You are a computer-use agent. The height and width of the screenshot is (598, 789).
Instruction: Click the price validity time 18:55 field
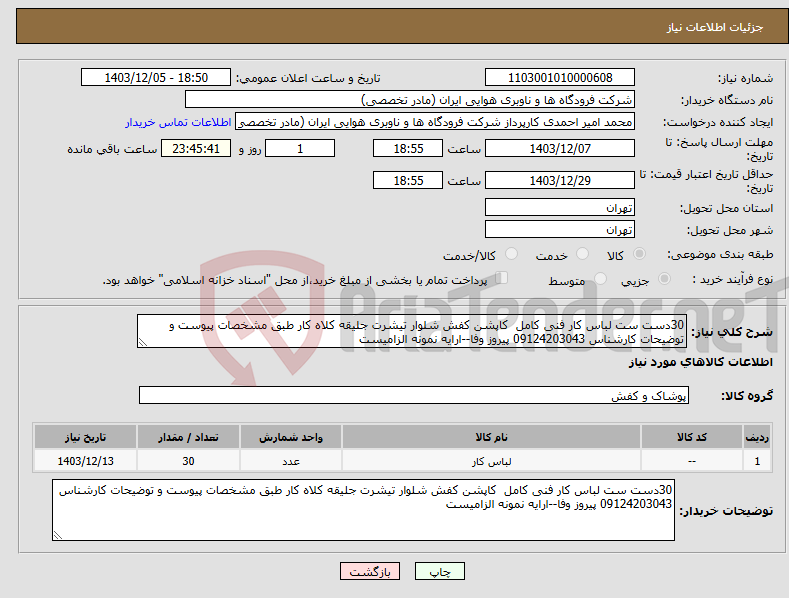point(408,180)
